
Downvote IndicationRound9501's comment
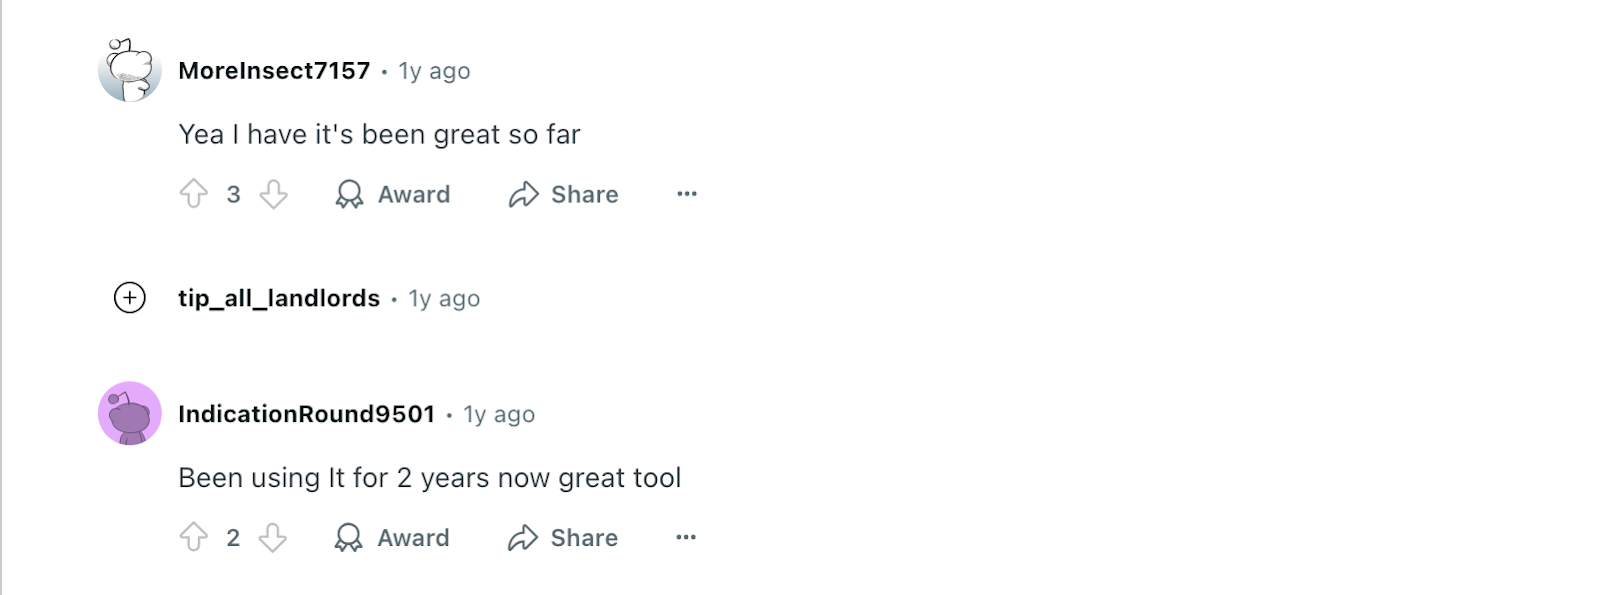(x=273, y=537)
